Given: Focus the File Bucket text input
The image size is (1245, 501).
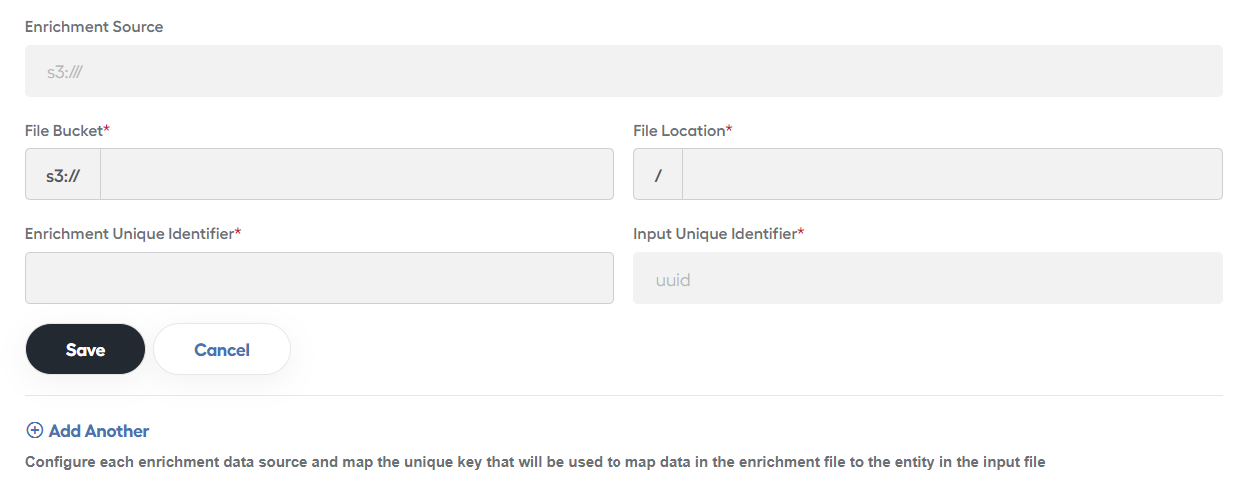Looking at the screenshot, I should (357, 174).
